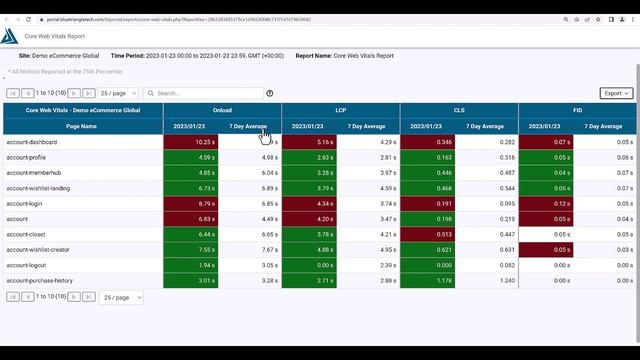Click the red 8.79 s Onload cell
The width and height of the screenshot is (640, 360).
[191, 204]
